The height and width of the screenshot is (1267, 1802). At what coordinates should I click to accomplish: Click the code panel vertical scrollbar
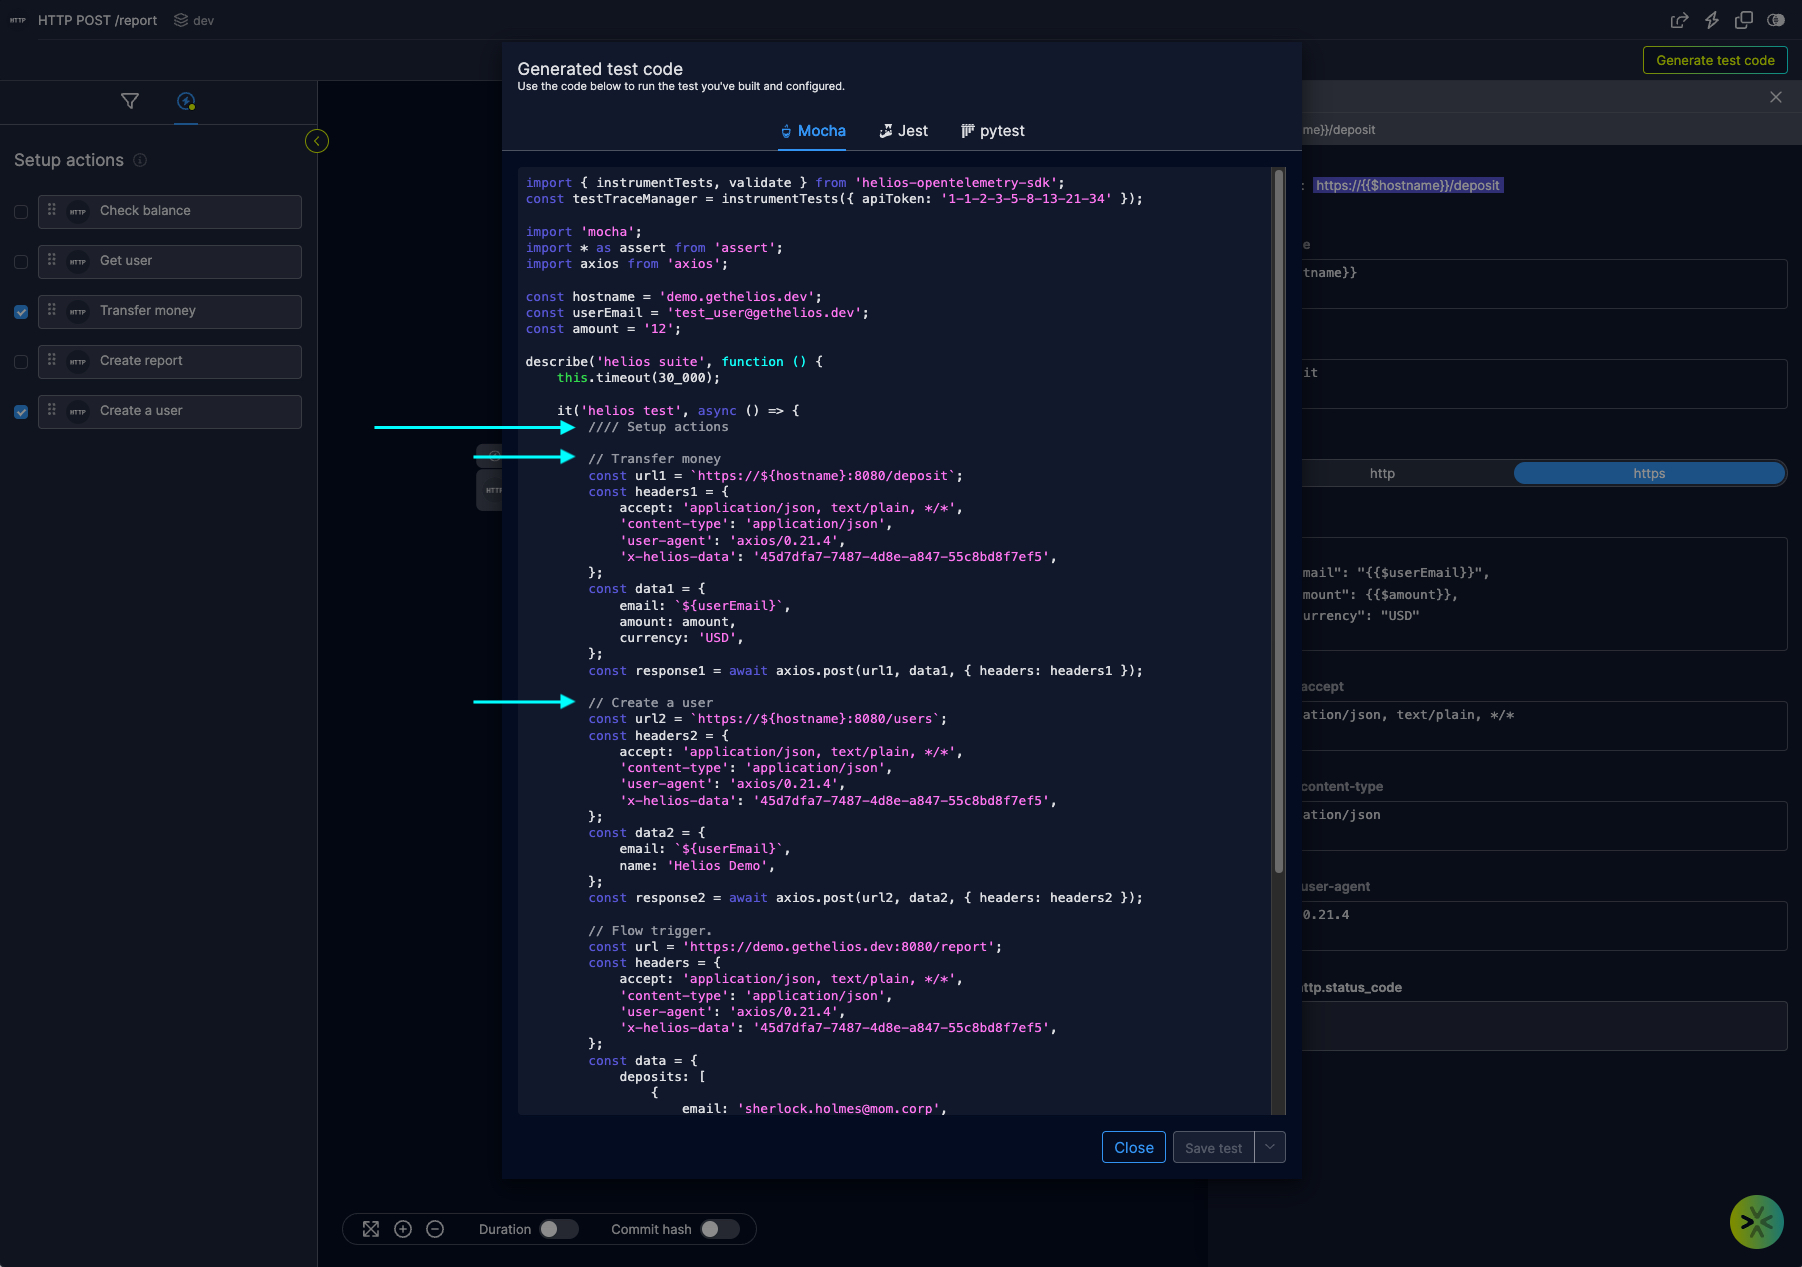coord(1278,520)
